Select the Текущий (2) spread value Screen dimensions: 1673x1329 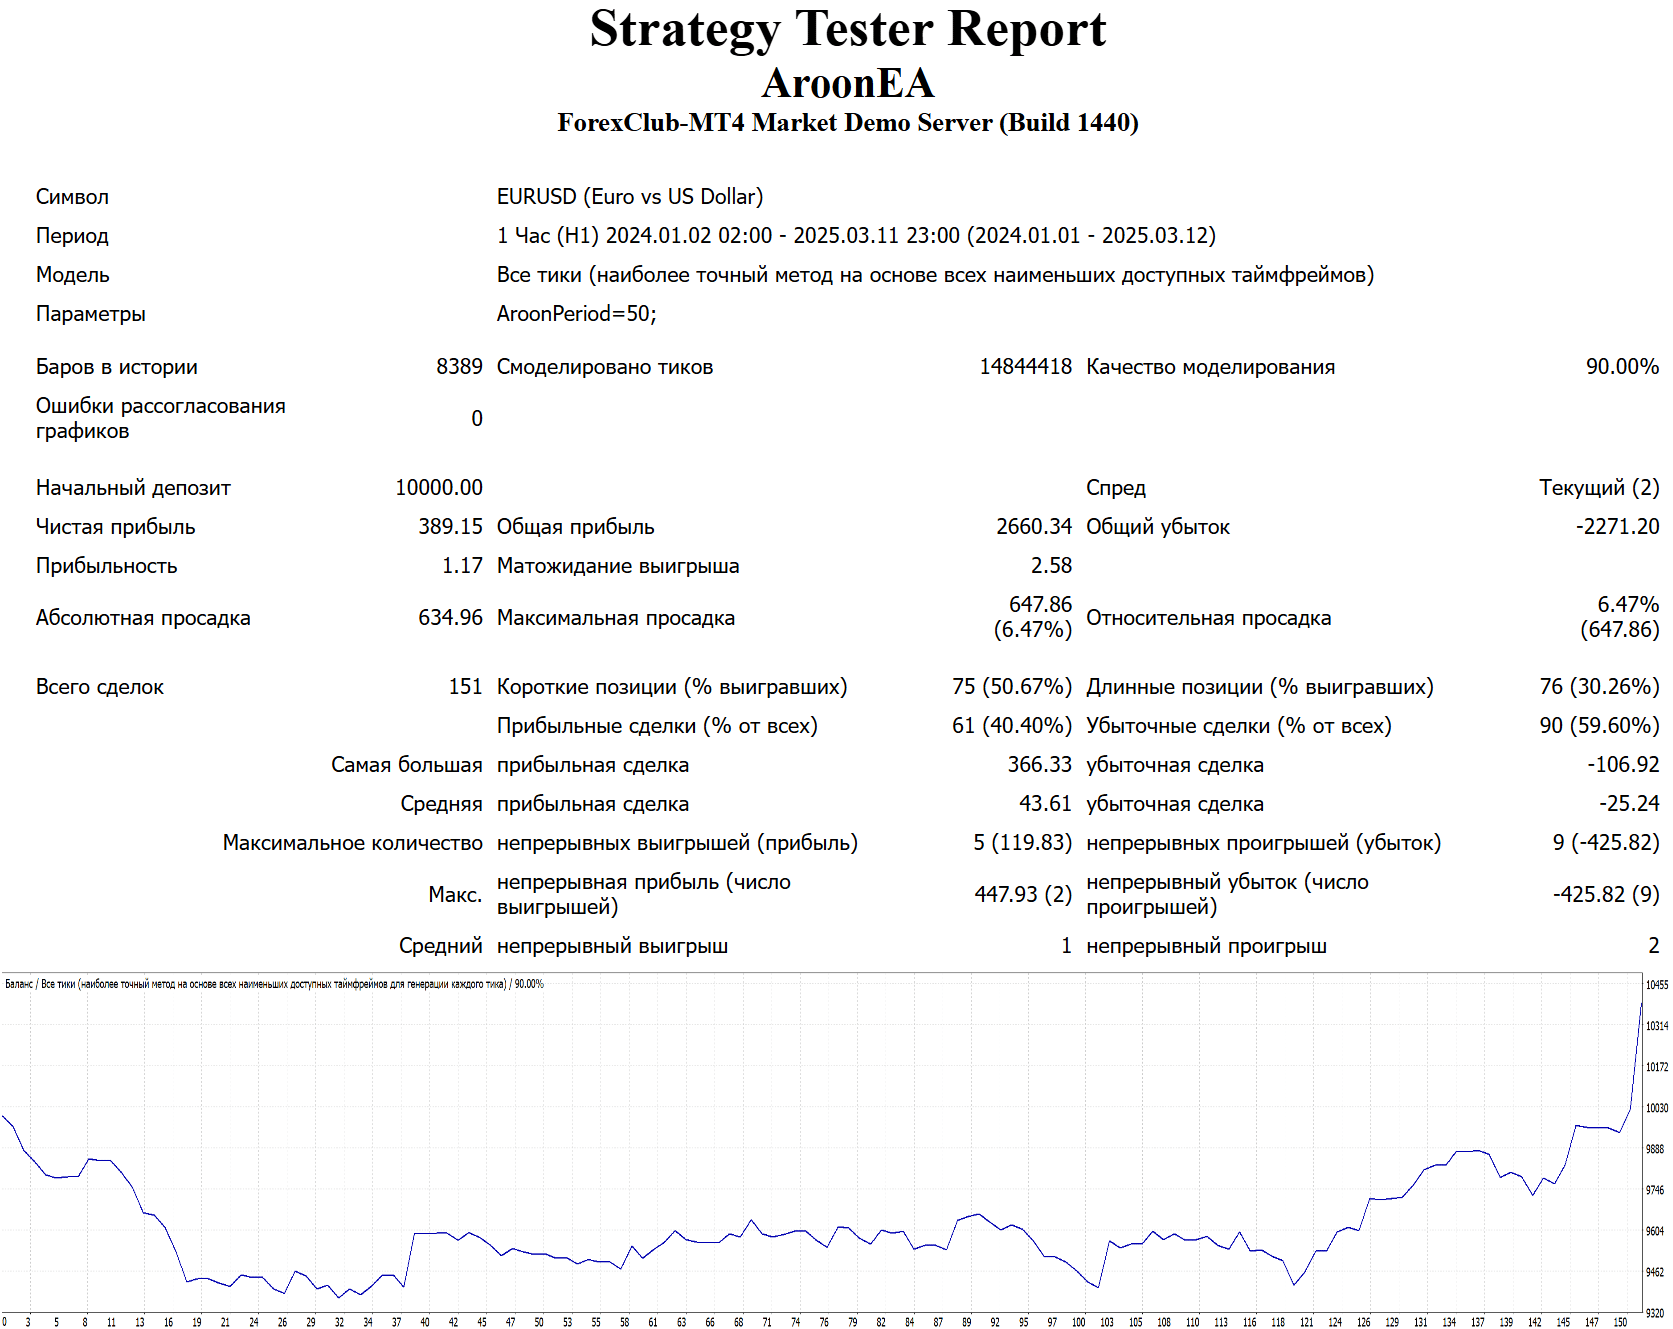point(1598,488)
